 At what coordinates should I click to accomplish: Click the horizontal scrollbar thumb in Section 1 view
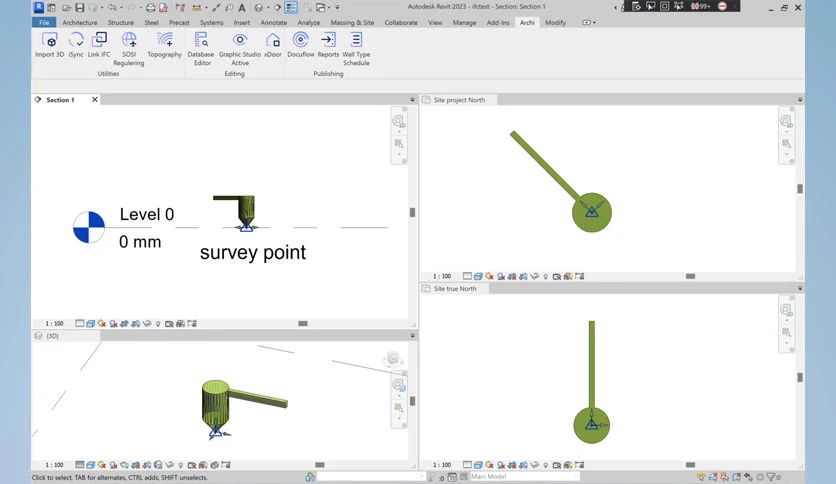click(x=303, y=324)
